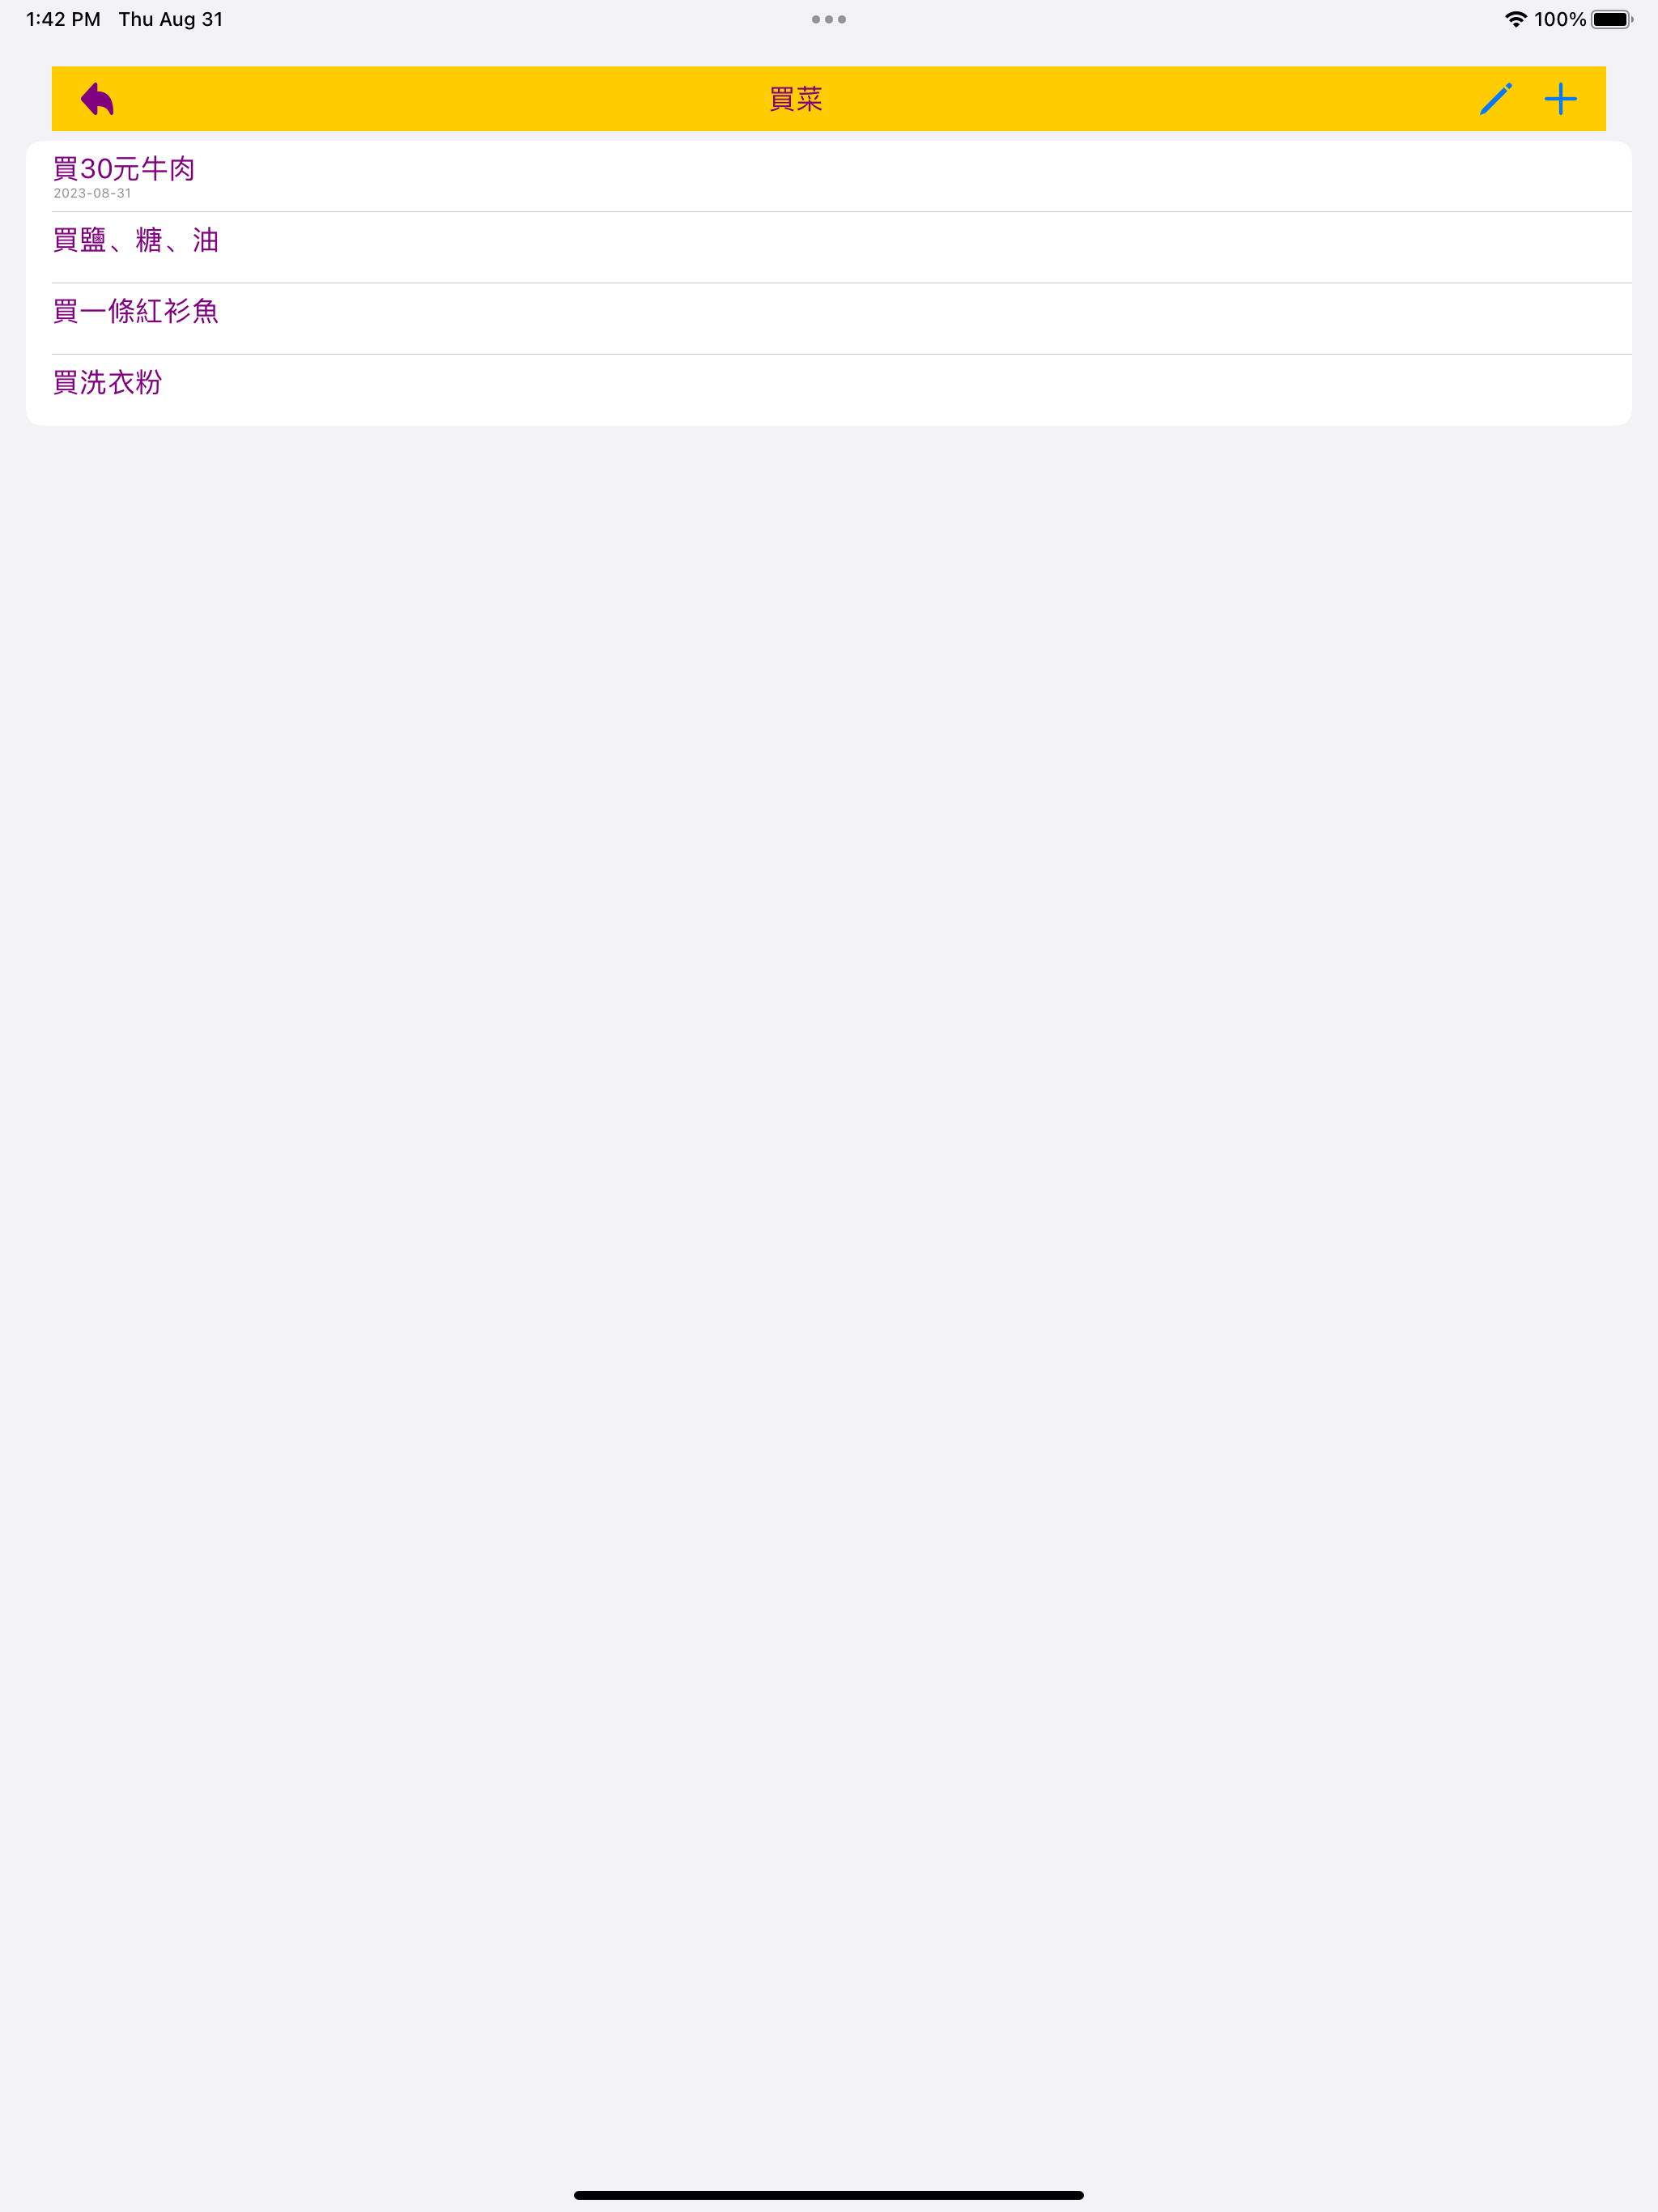Open the 買洗衣粉 list item

[829, 389]
